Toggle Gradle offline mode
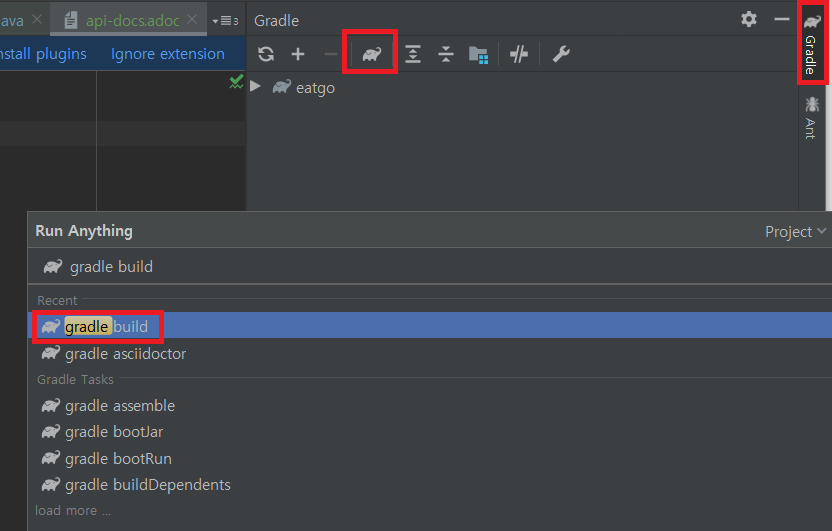The width and height of the screenshot is (832, 531). [518, 54]
